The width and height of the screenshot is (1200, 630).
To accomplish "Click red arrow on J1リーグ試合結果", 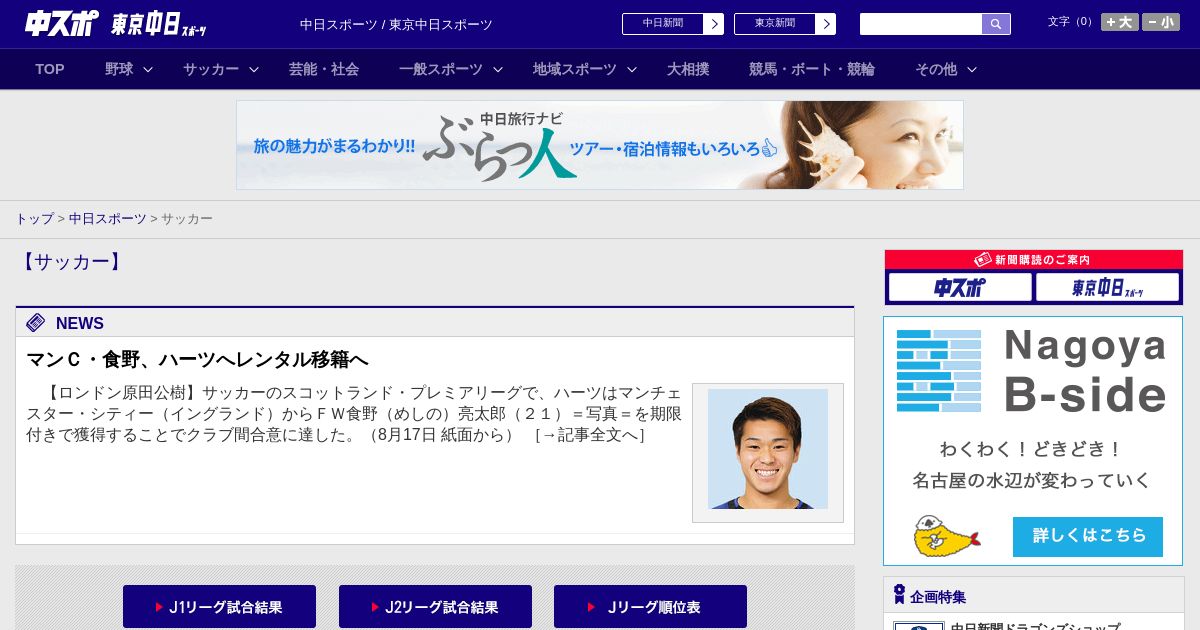I will point(159,607).
